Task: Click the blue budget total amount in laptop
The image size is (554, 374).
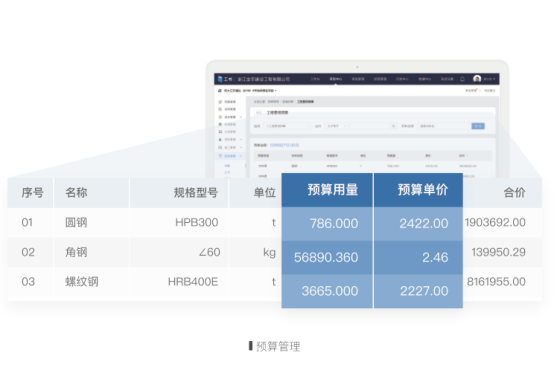Action: click(284, 145)
